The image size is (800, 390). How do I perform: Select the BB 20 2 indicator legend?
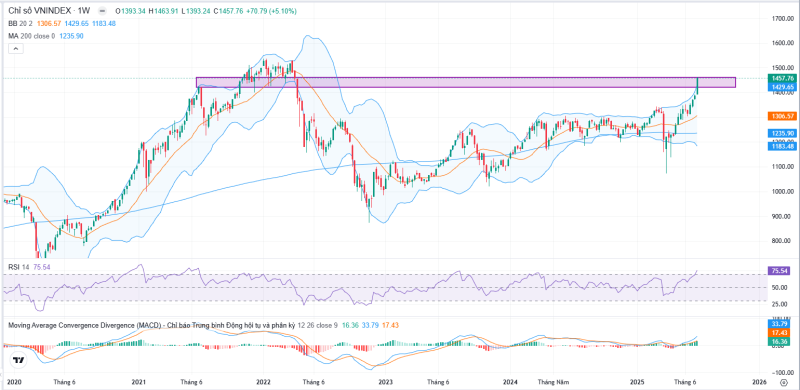pyautogui.click(x=20, y=23)
